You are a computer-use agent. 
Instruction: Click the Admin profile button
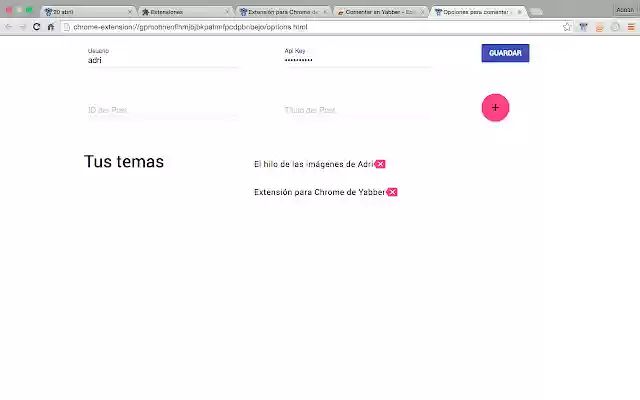[625, 10]
